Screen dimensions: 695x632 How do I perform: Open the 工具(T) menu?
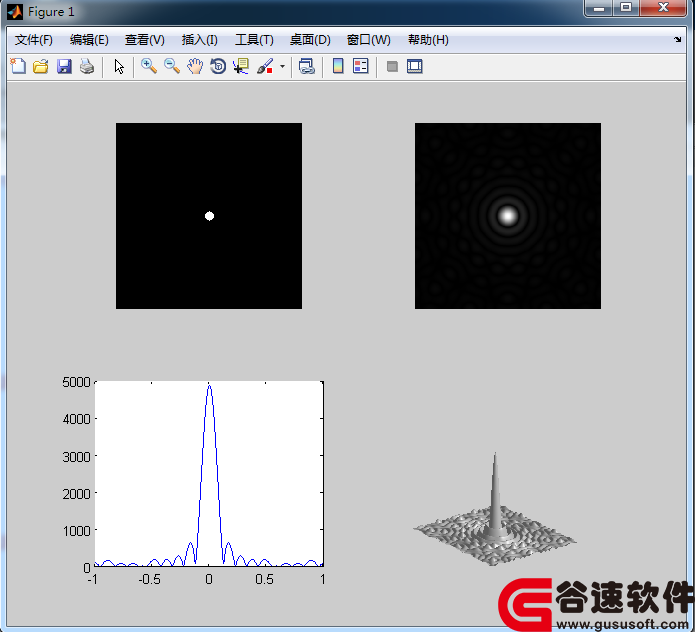pos(254,40)
